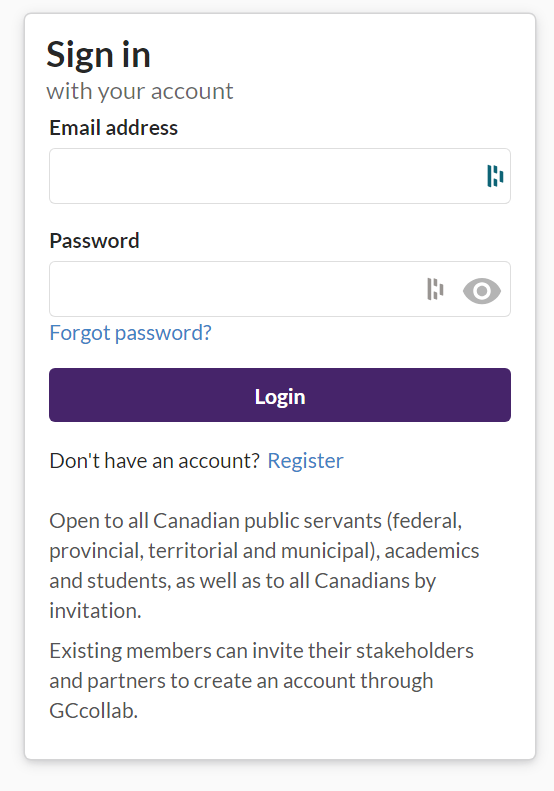
Task: Click the 'with your account' subtitle
Action: pyautogui.click(x=140, y=91)
